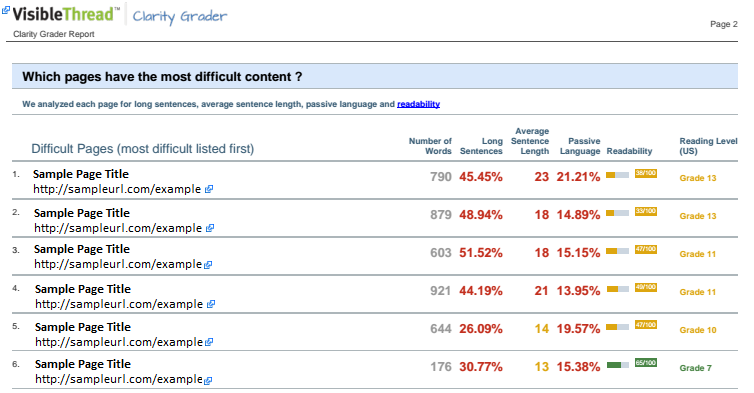Open external link icon for page 5 URL
The image size is (754, 393).
click(x=209, y=342)
